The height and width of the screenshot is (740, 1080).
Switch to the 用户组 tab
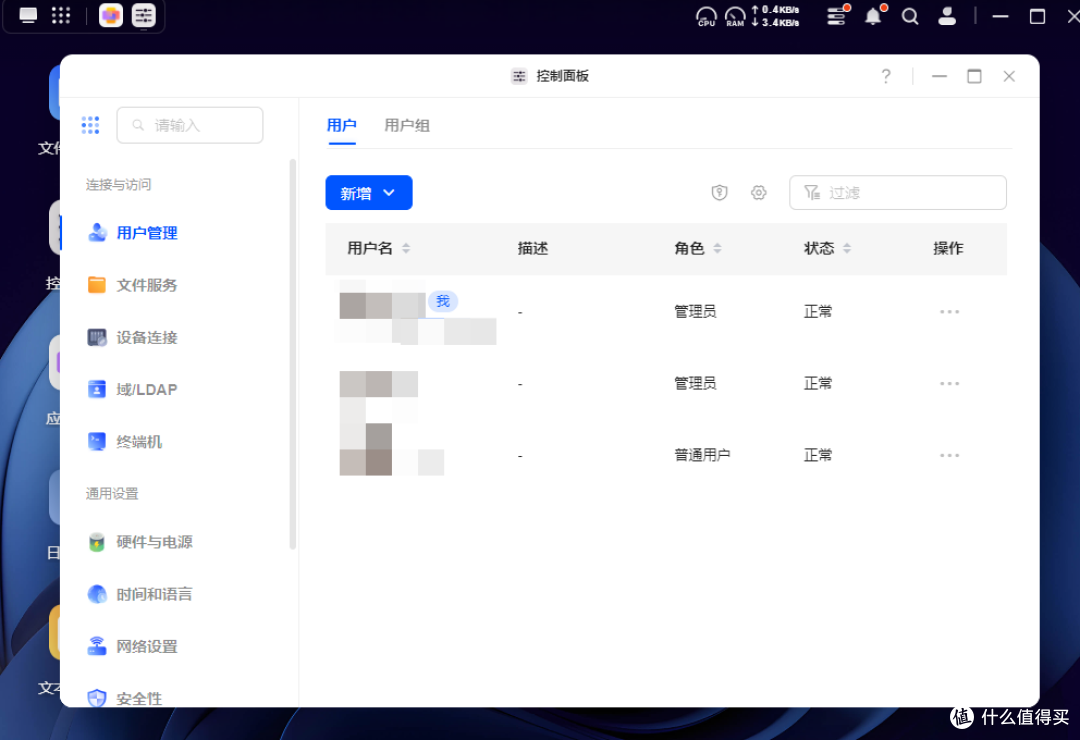[407, 125]
